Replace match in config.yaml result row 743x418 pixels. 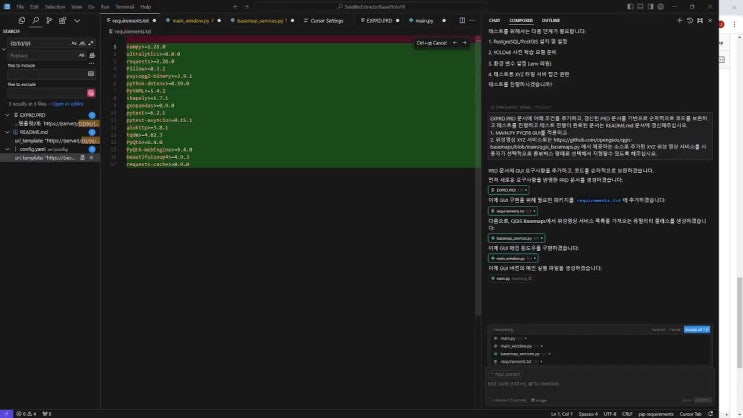[82, 158]
